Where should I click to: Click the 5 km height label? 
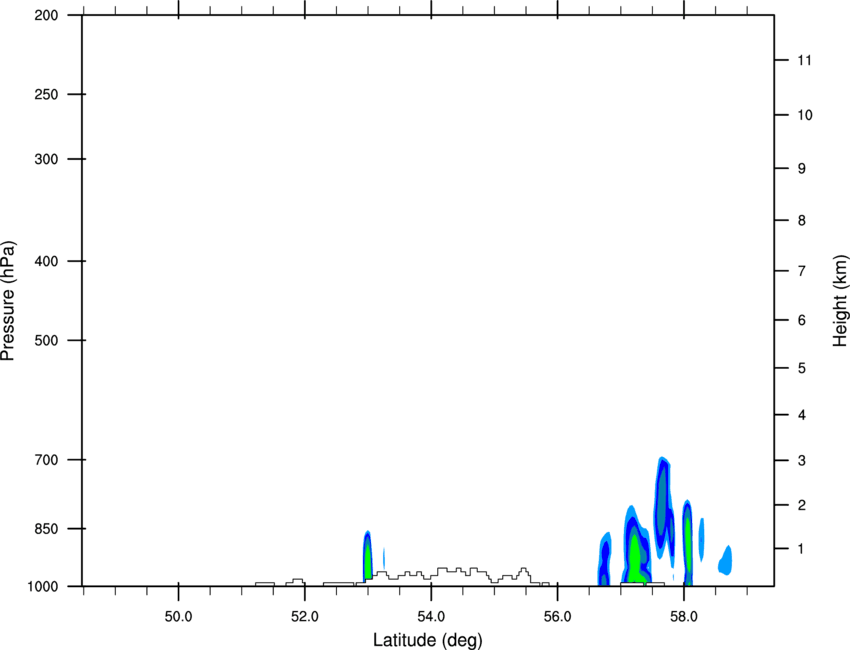[802, 368]
